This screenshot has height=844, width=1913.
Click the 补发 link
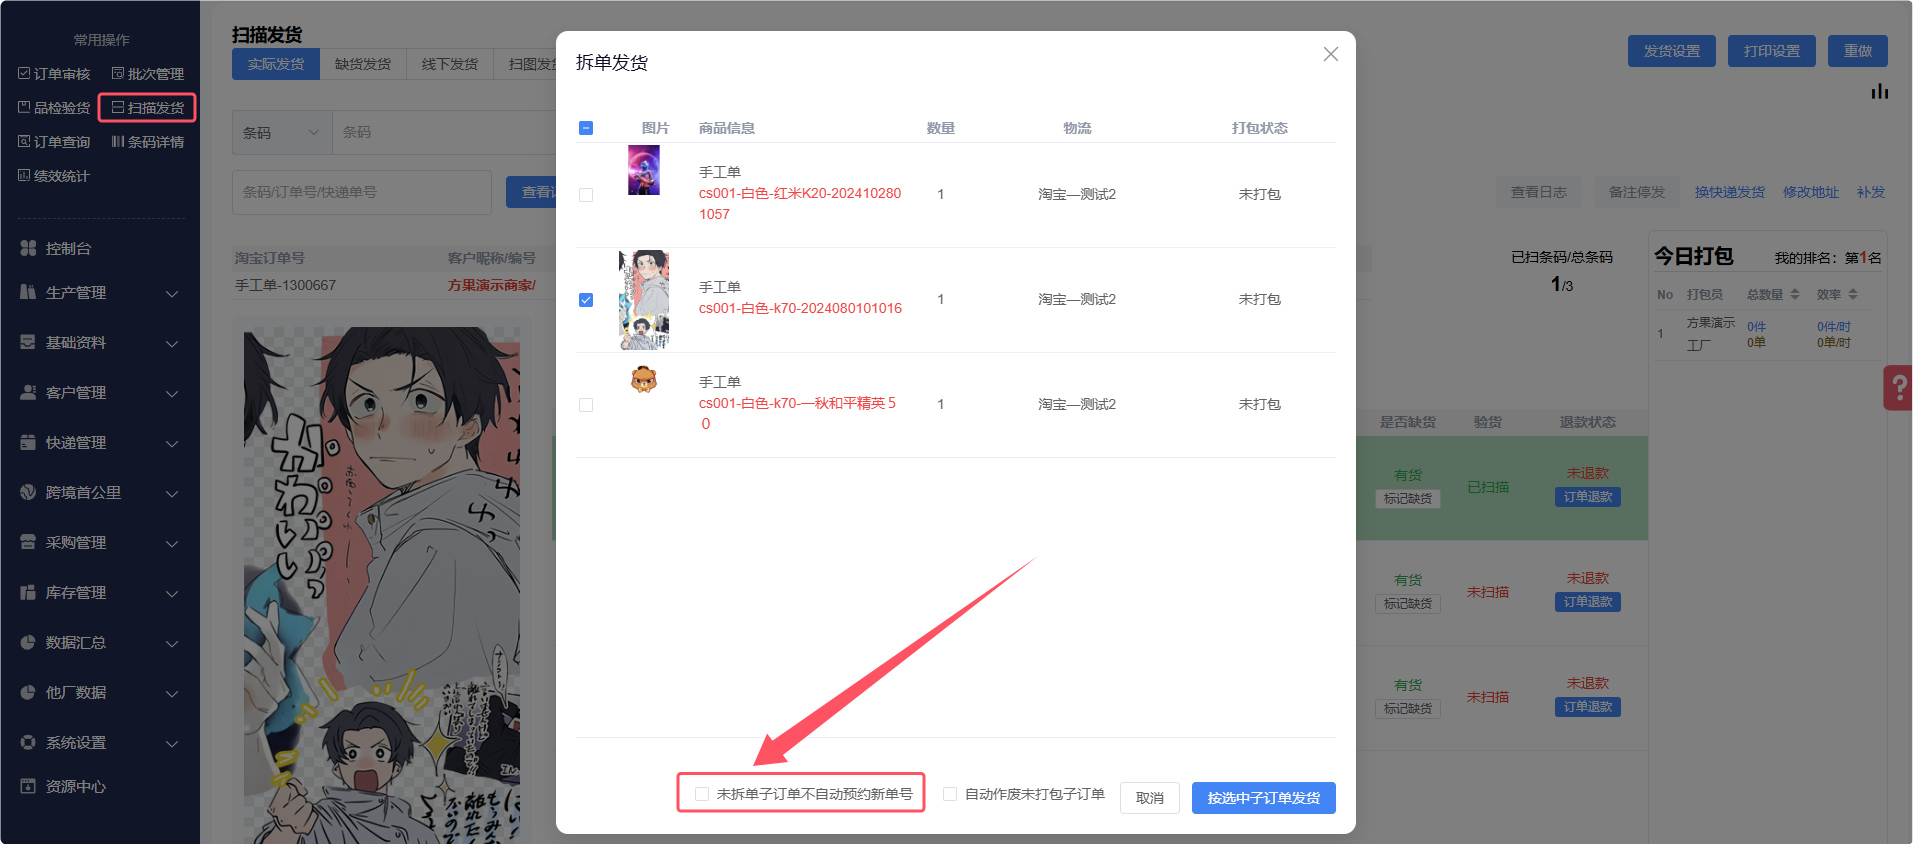click(1871, 192)
